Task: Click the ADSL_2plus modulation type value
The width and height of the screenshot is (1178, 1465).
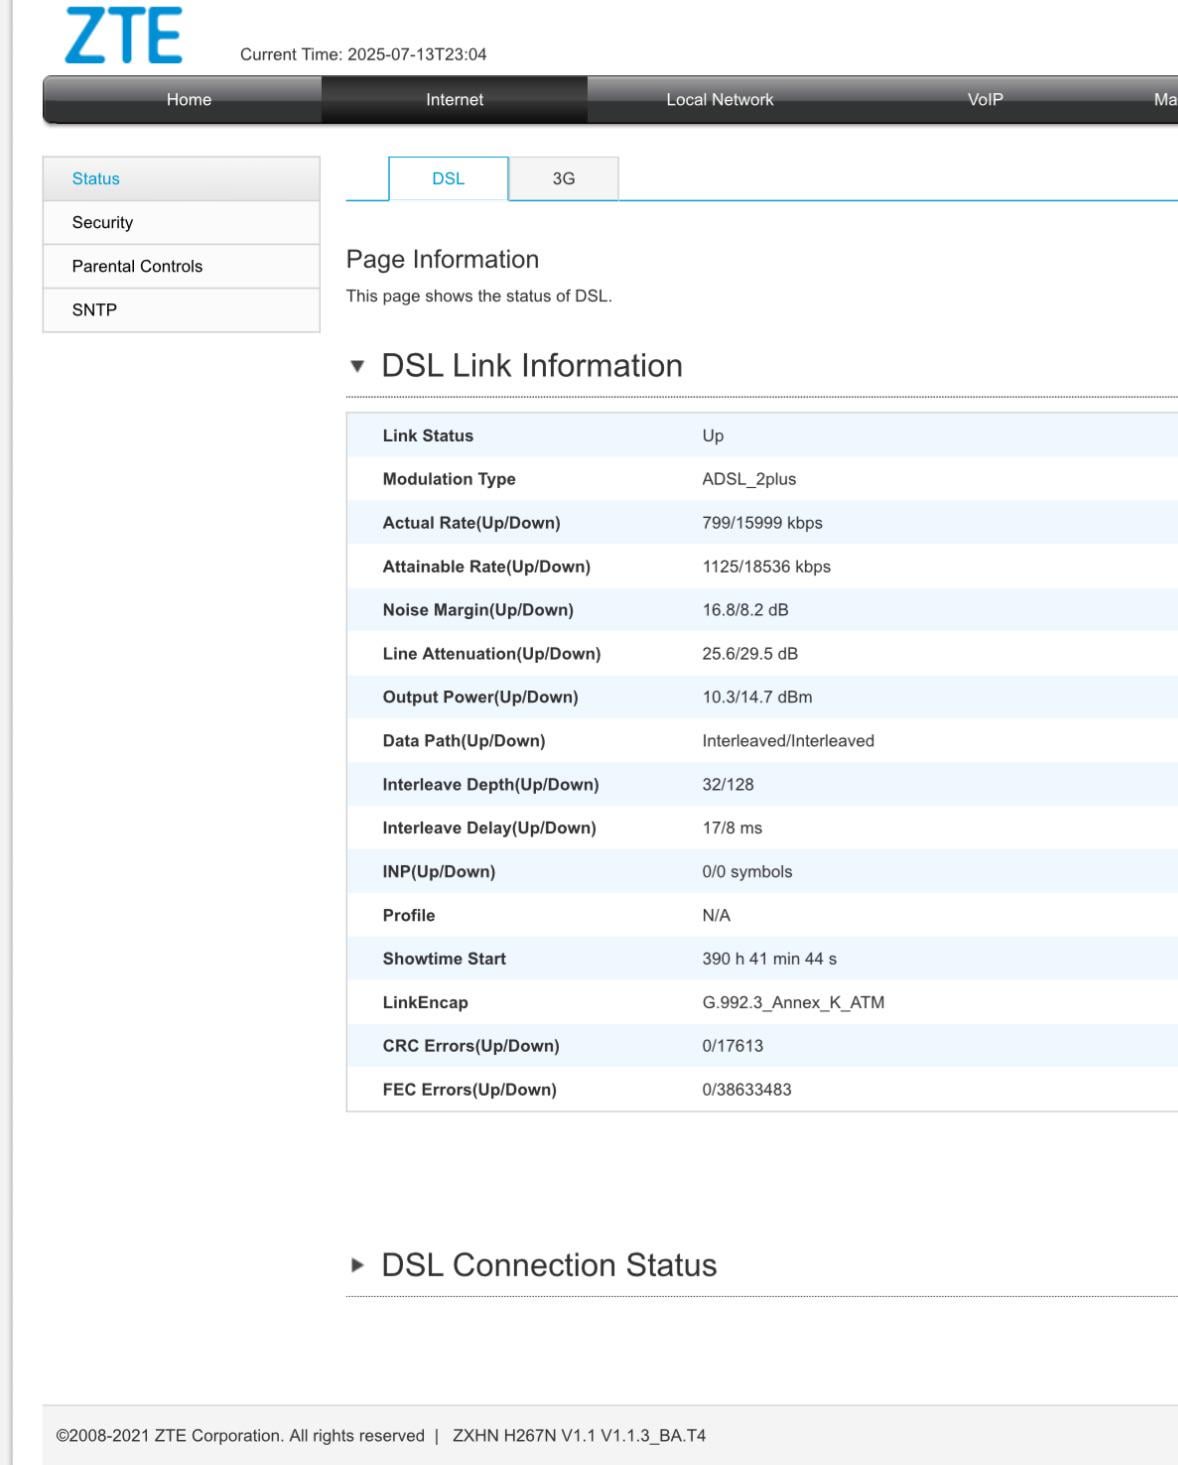Action: pyautogui.click(x=749, y=479)
